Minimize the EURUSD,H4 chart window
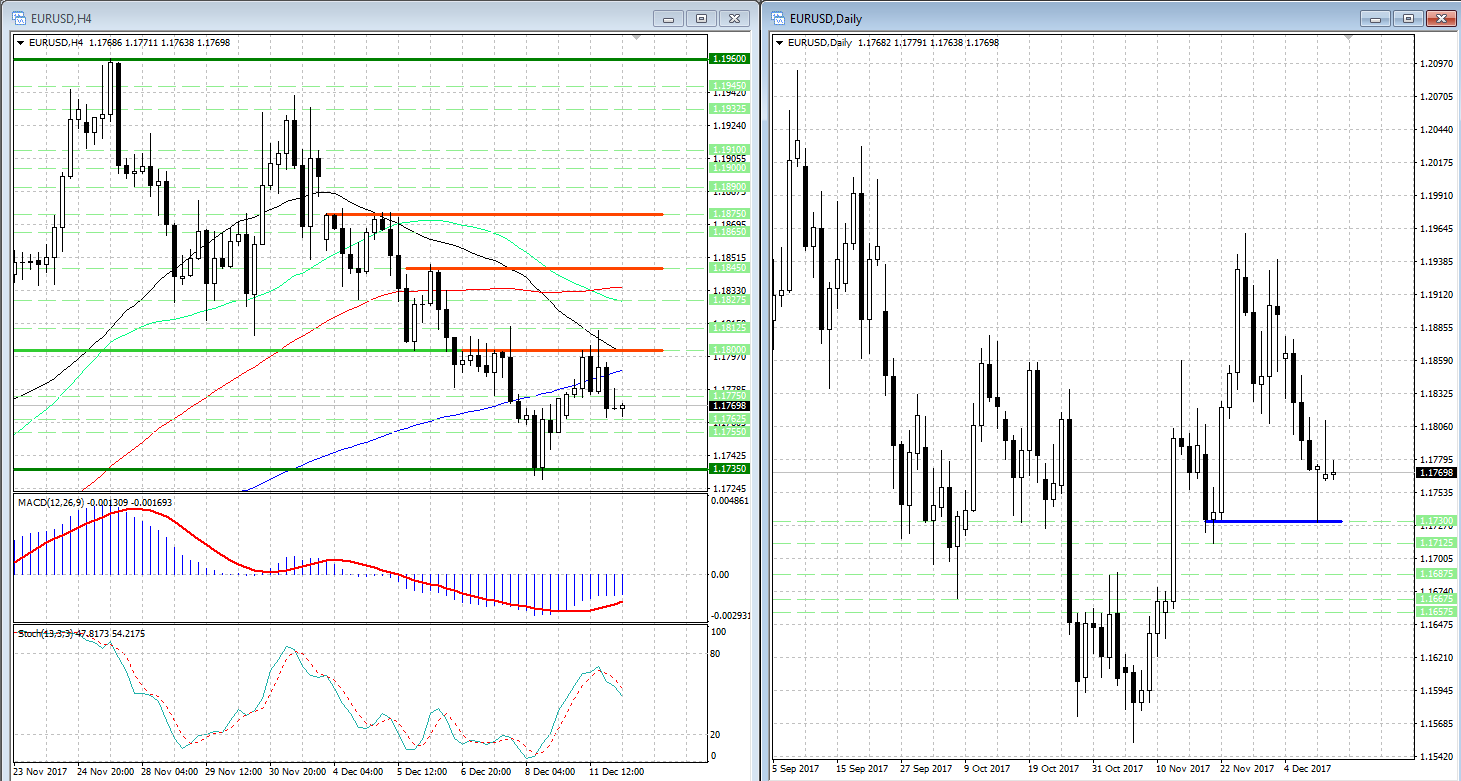The width and height of the screenshot is (1461, 781). click(x=668, y=18)
